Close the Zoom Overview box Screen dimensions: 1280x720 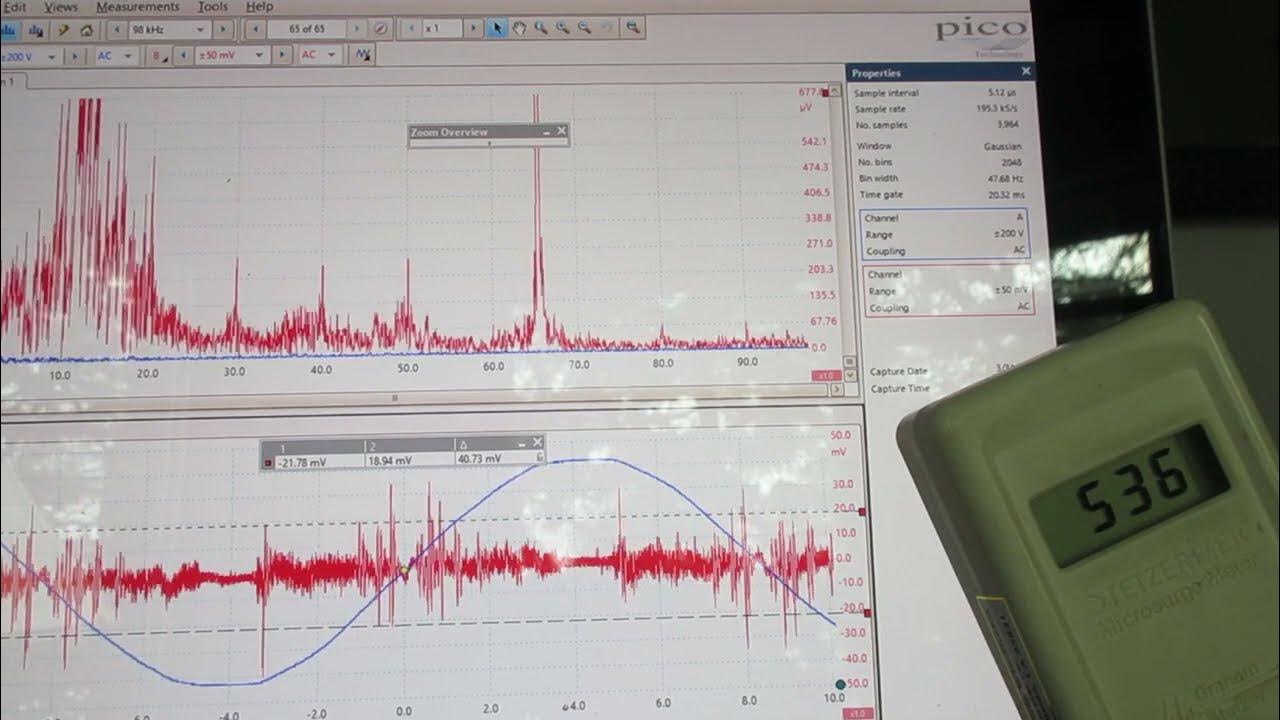pos(561,131)
